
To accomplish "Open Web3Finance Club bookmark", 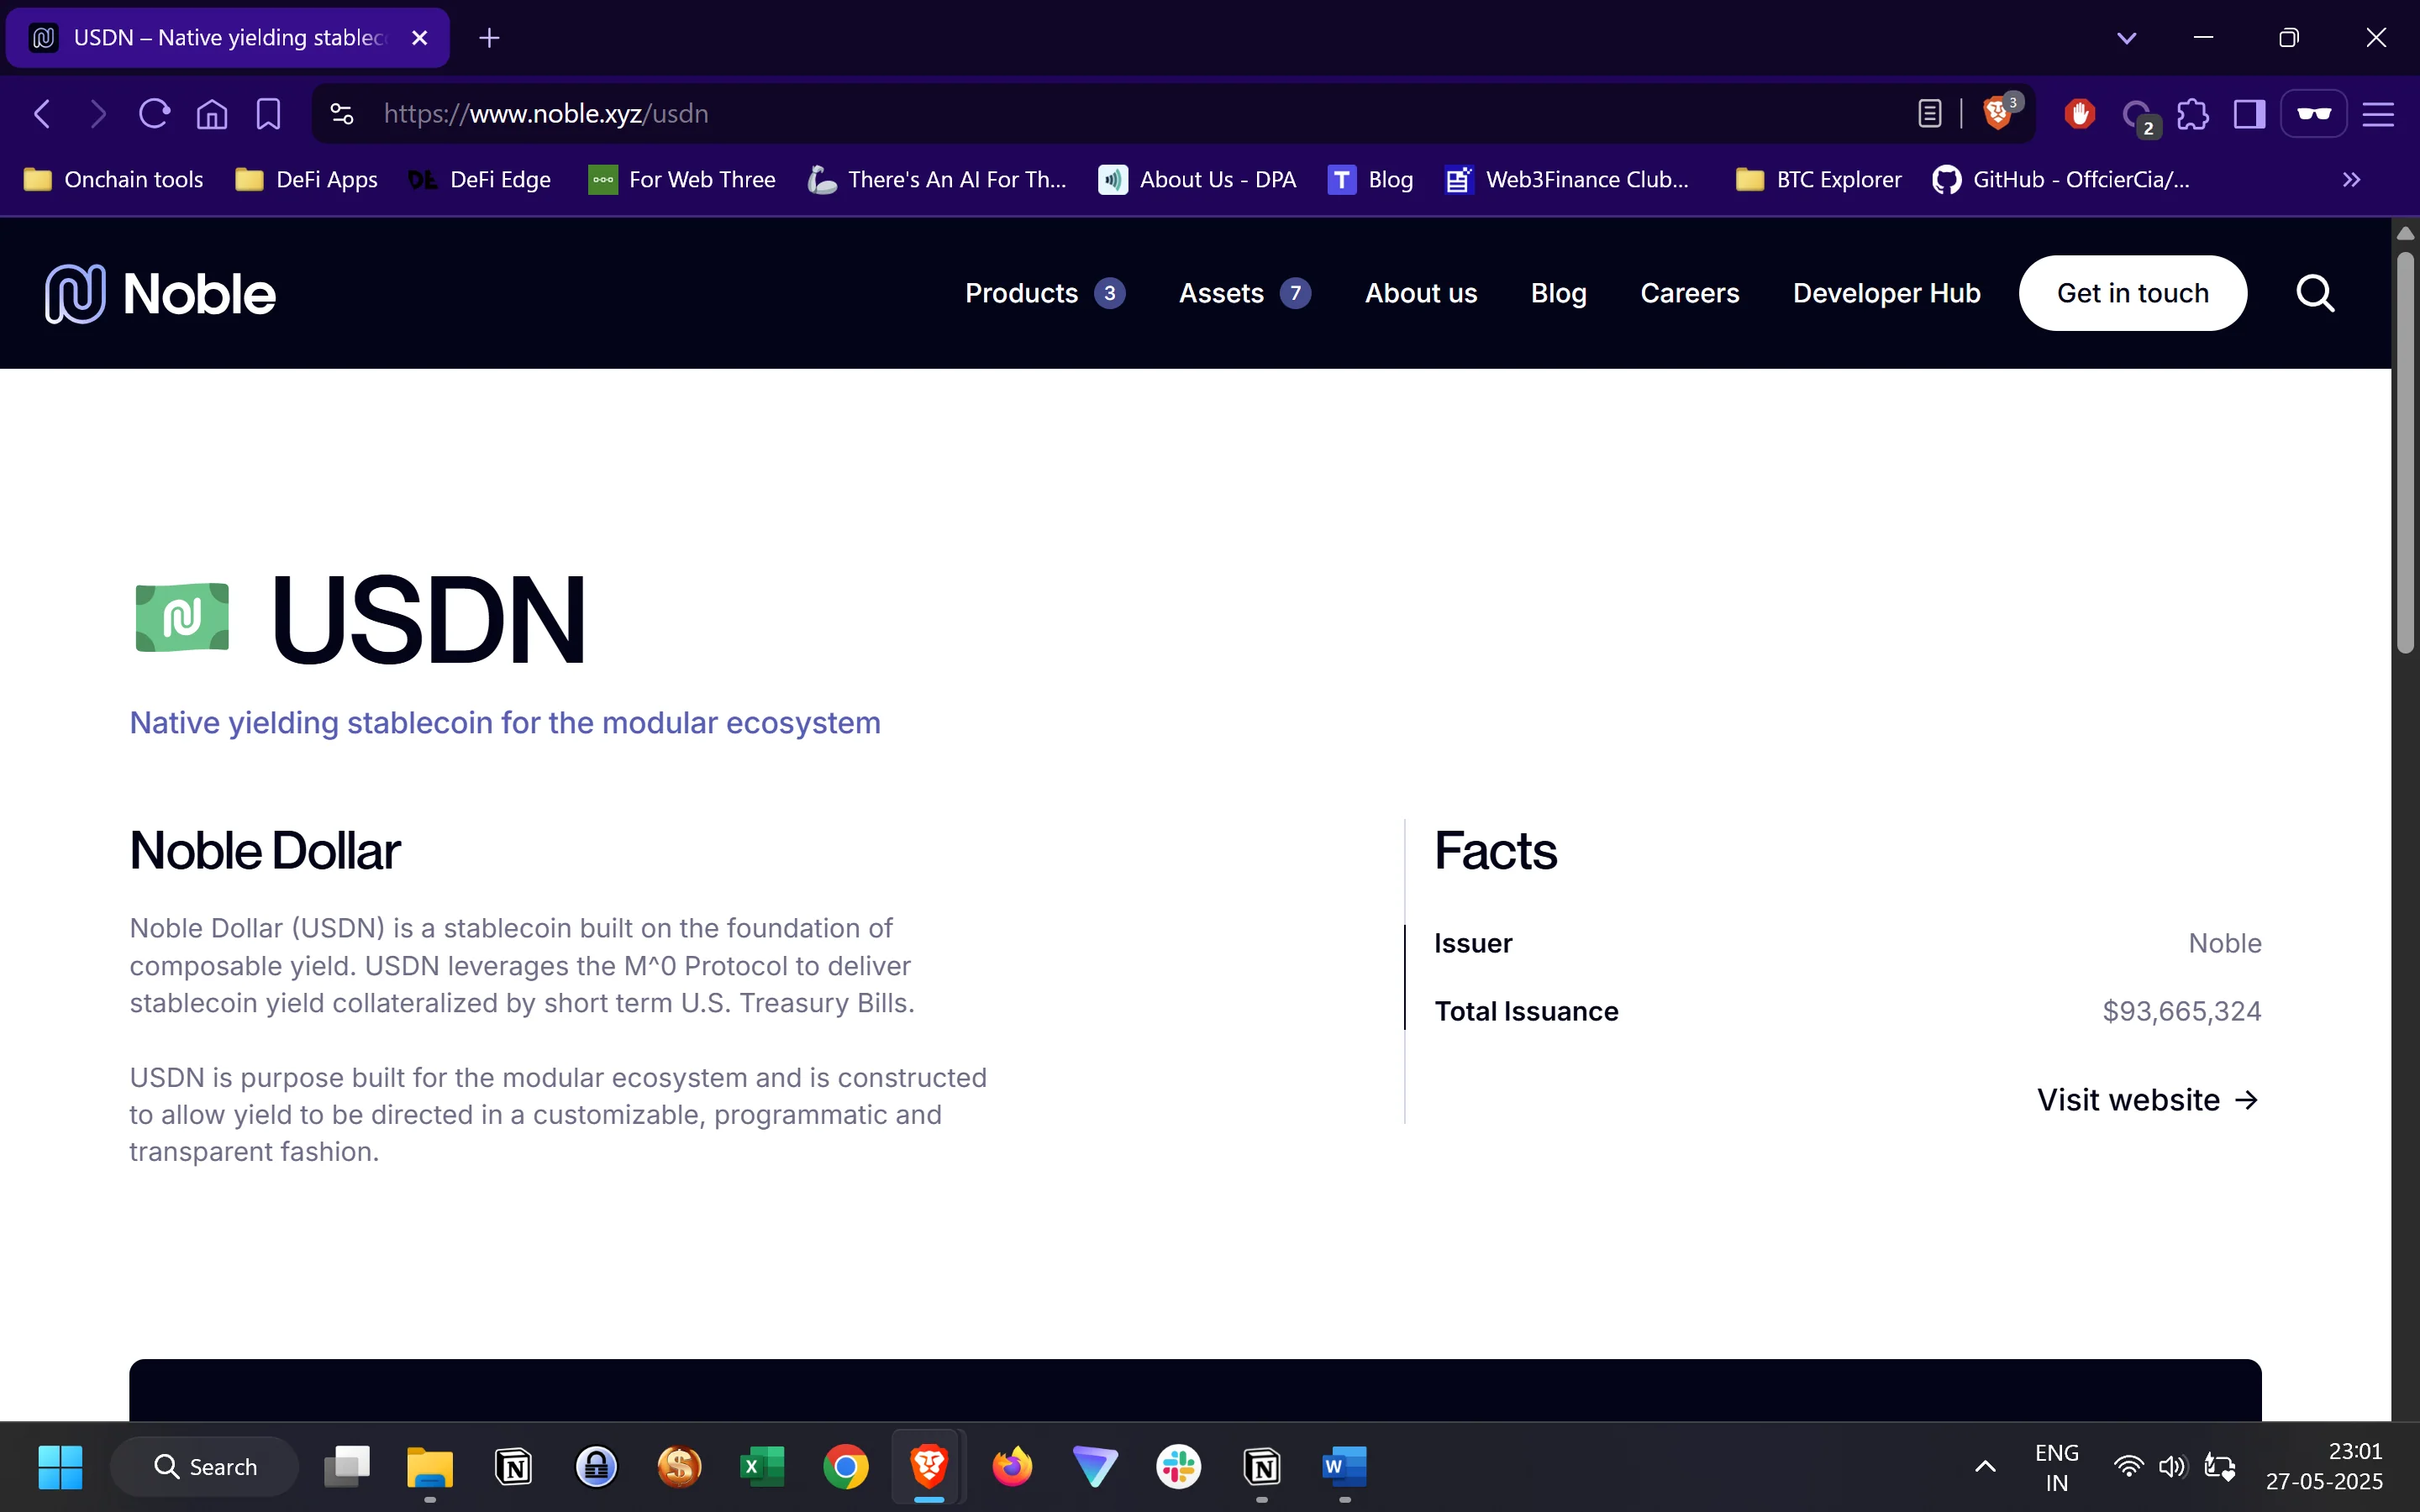I will [x=1567, y=180].
